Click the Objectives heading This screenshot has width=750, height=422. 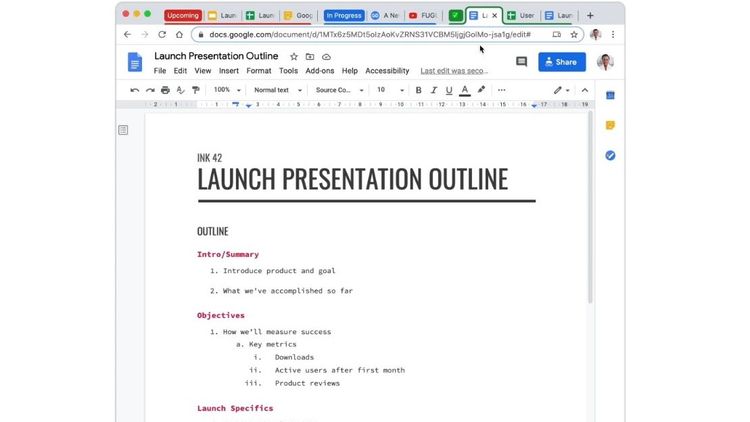point(221,315)
